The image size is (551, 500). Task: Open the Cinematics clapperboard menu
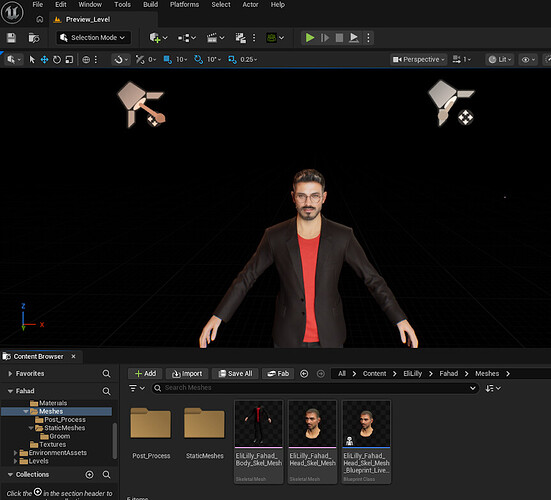point(215,38)
